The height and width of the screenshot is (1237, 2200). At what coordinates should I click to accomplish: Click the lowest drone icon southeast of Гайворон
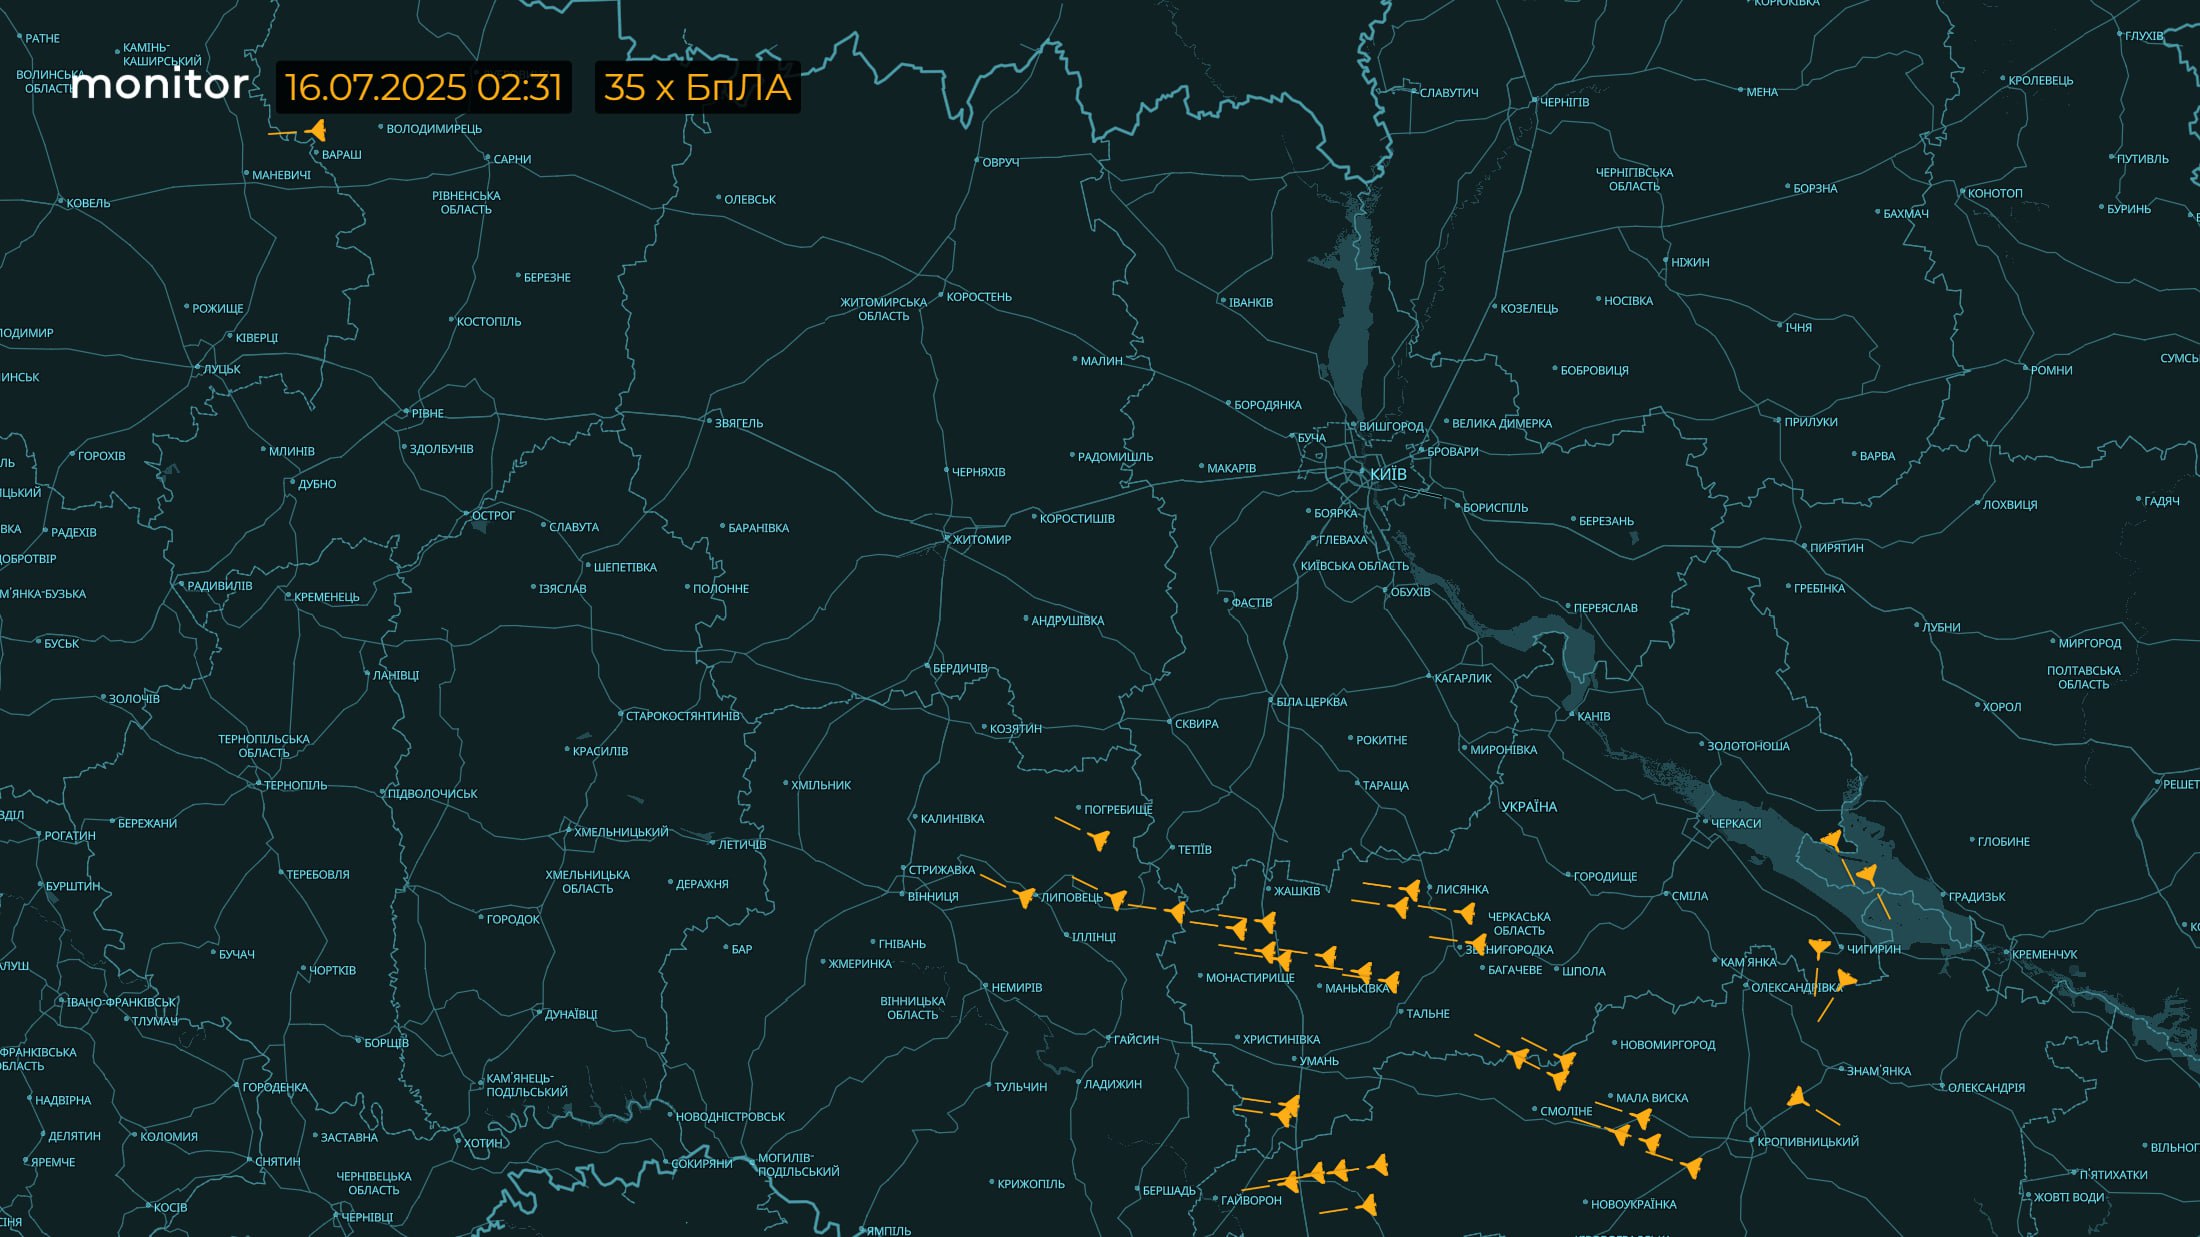(x=1368, y=1205)
